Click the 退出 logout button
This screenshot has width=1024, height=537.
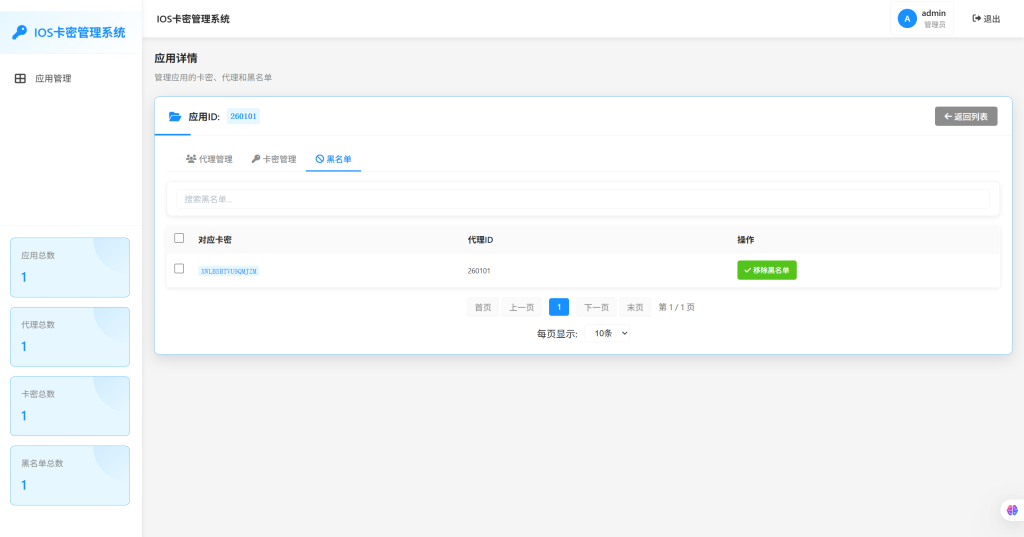986,19
